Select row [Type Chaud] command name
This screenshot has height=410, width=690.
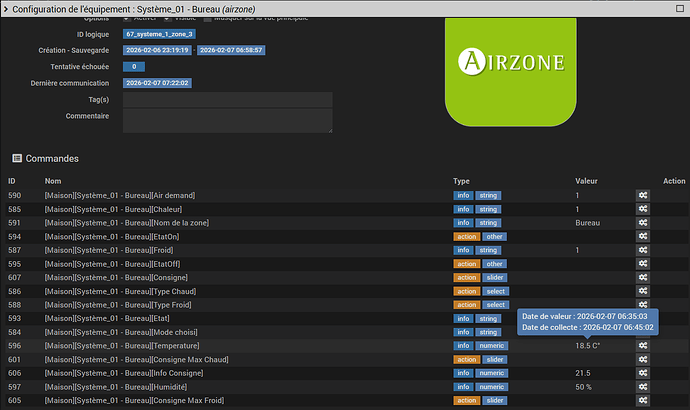(x=120, y=291)
